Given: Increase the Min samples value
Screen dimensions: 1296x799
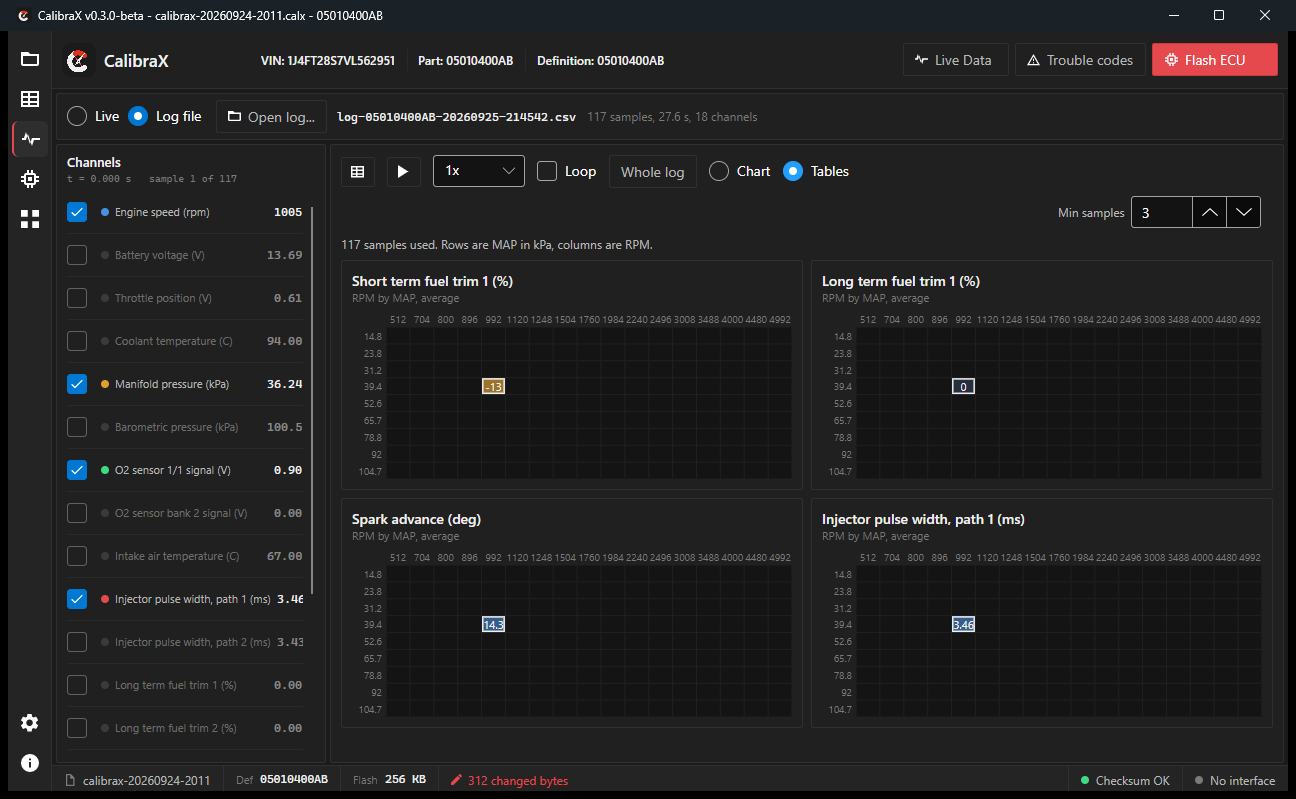Looking at the screenshot, I should pyautogui.click(x=1209, y=212).
